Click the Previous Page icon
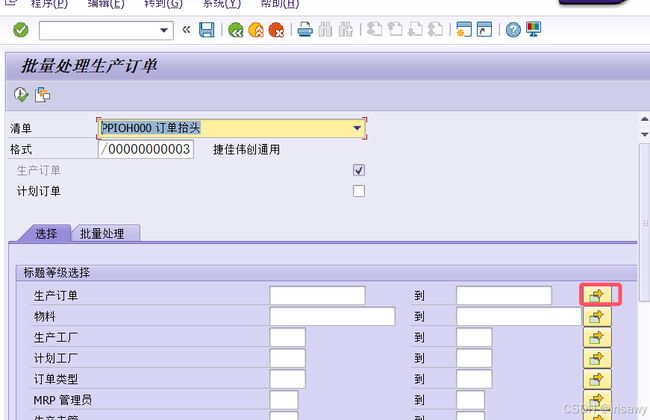 click(395, 30)
